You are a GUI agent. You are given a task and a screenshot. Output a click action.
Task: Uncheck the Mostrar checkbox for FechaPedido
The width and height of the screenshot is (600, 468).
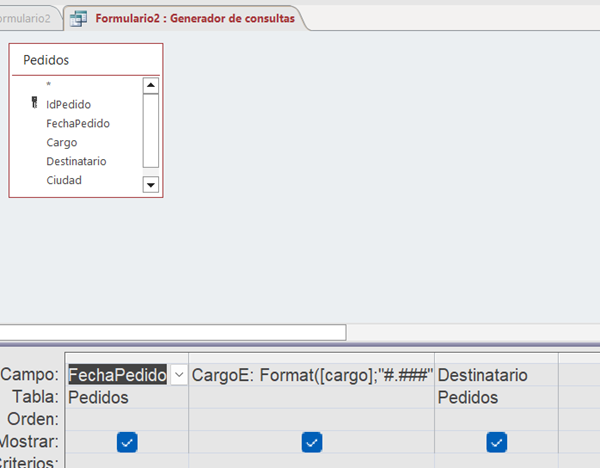[x=127, y=442]
